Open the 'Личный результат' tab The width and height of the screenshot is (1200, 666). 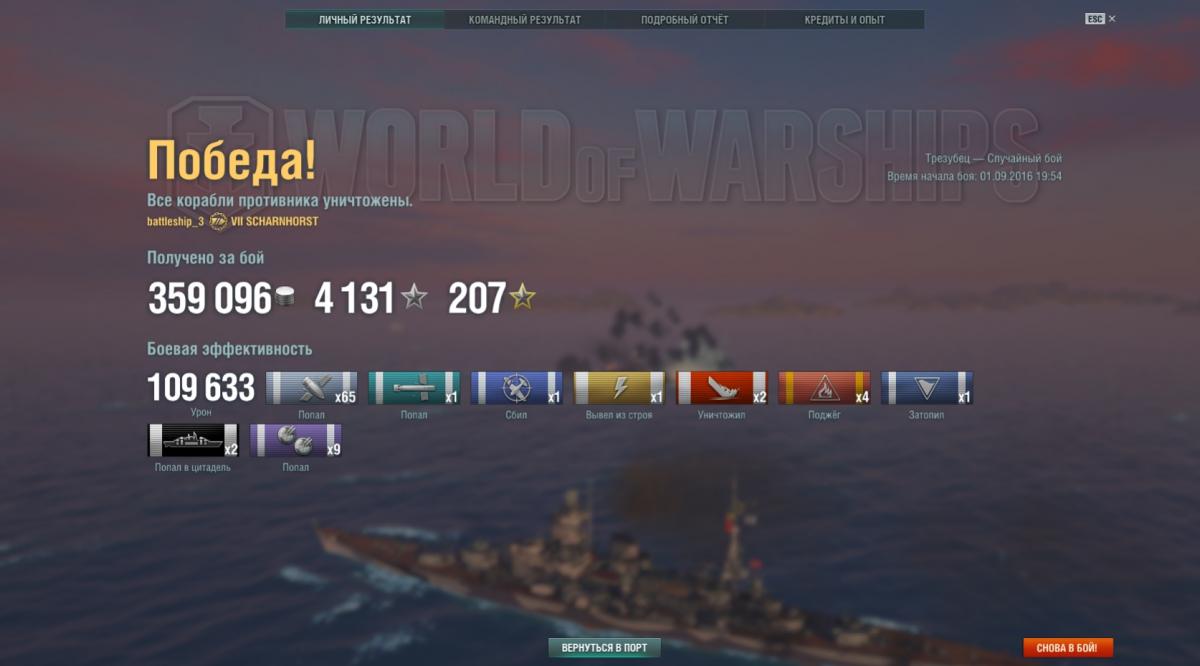[x=365, y=20]
